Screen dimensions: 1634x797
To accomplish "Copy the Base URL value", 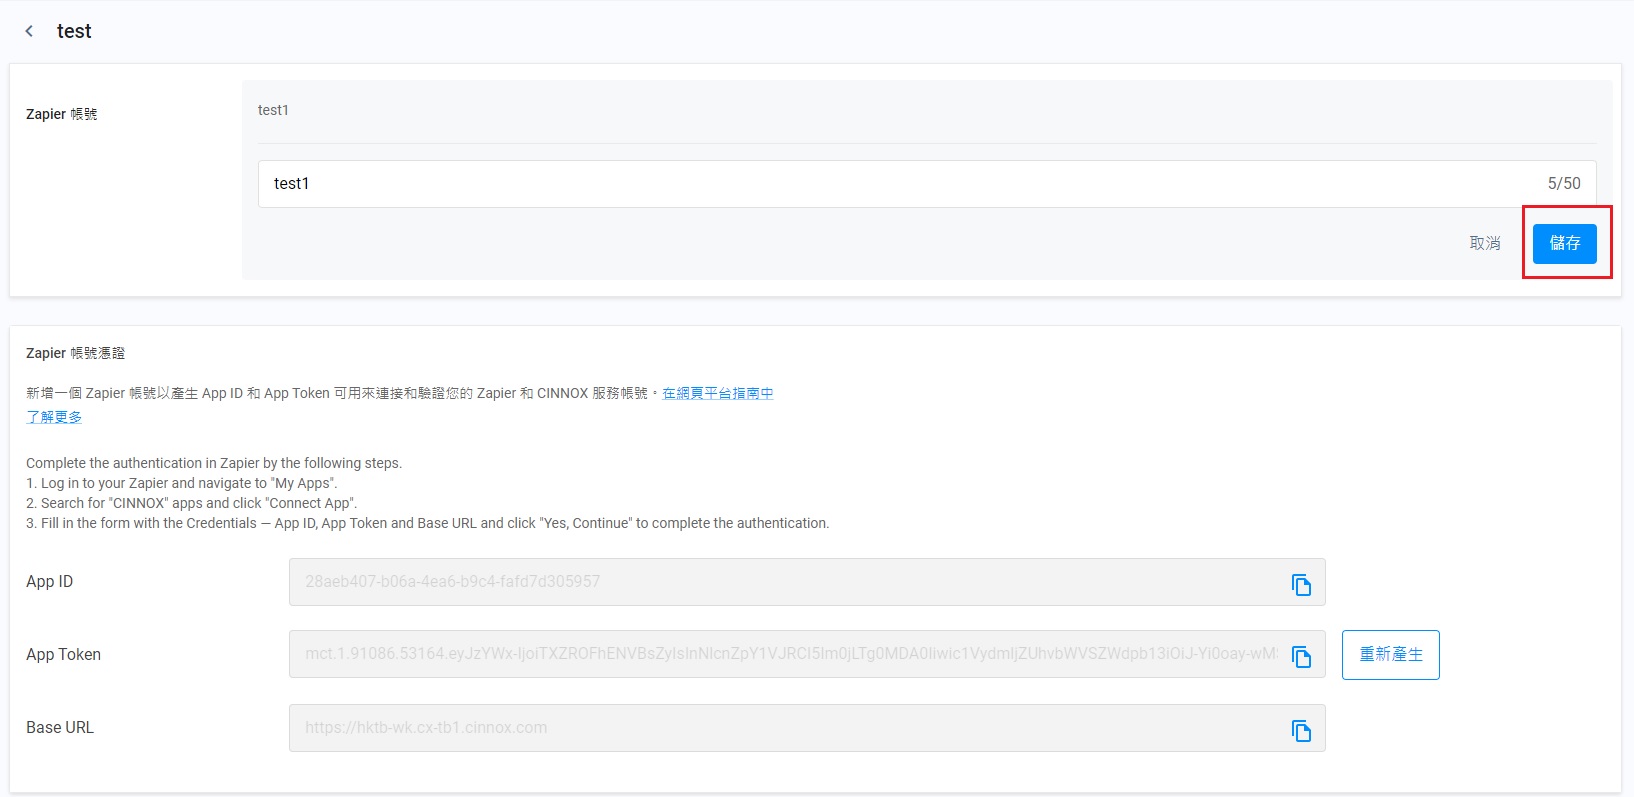I will pyautogui.click(x=1301, y=731).
